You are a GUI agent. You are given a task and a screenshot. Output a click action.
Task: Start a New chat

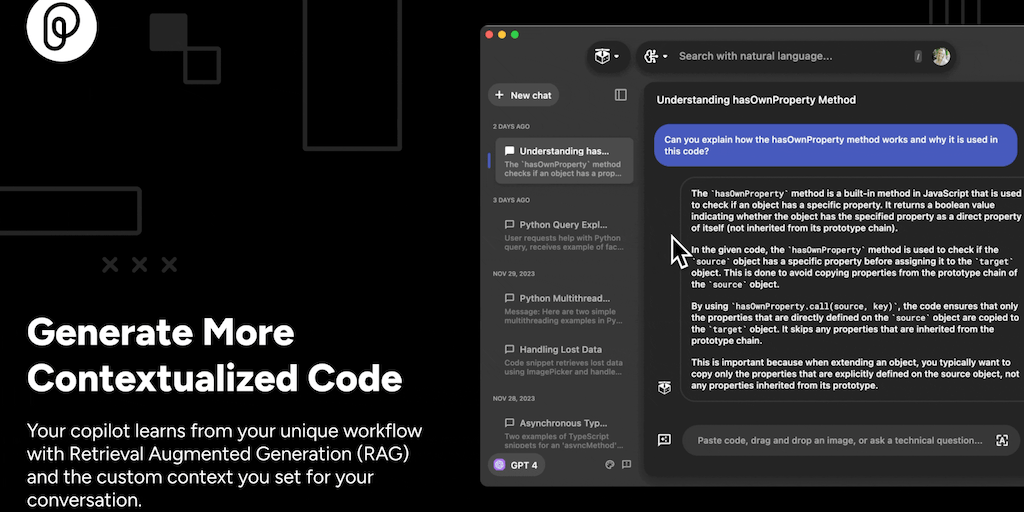pos(523,95)
